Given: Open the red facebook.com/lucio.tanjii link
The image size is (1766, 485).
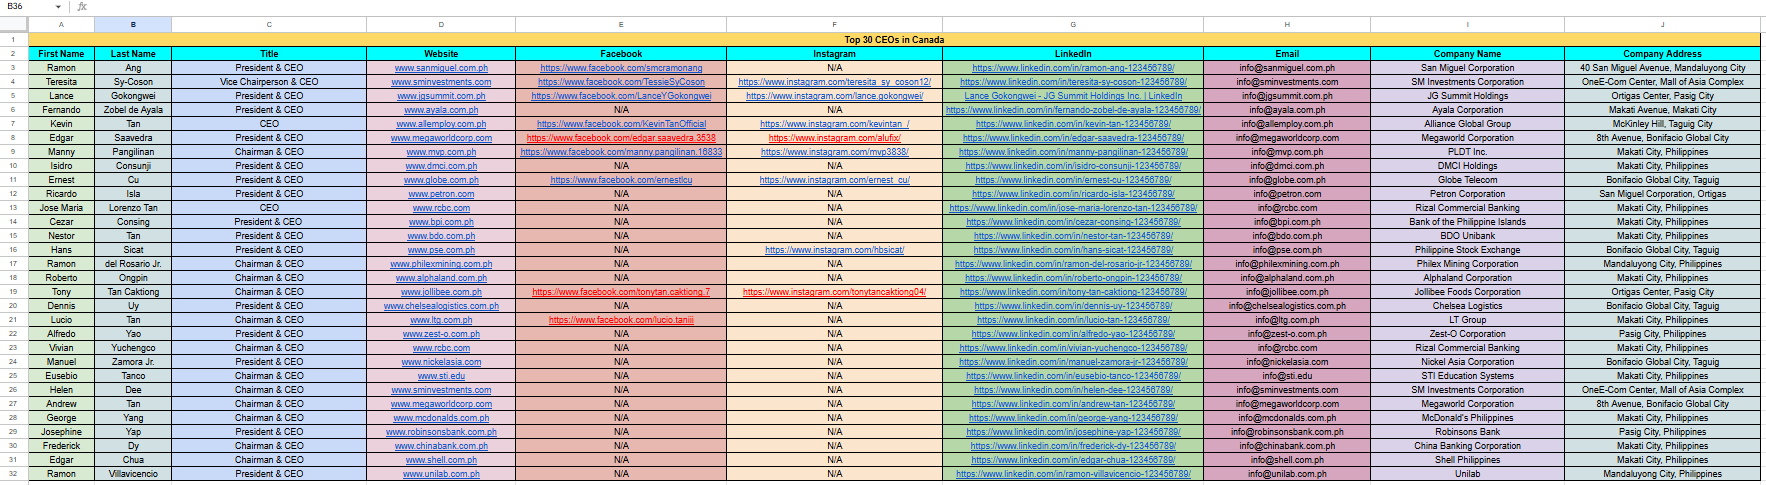Looking at the screenshot, I should (x=621, y=320).
